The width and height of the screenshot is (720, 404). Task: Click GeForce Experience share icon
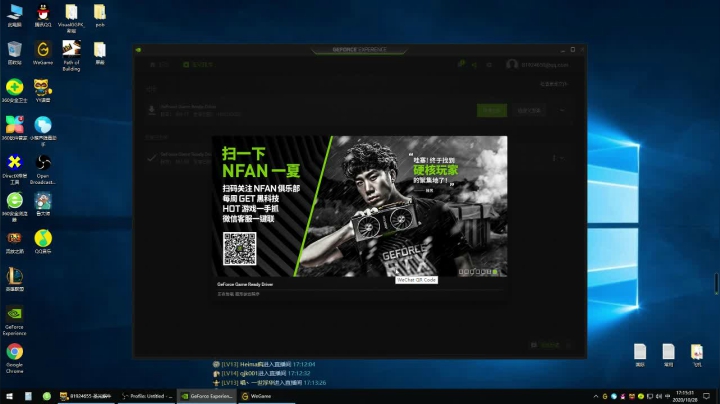tap(474, 65)
